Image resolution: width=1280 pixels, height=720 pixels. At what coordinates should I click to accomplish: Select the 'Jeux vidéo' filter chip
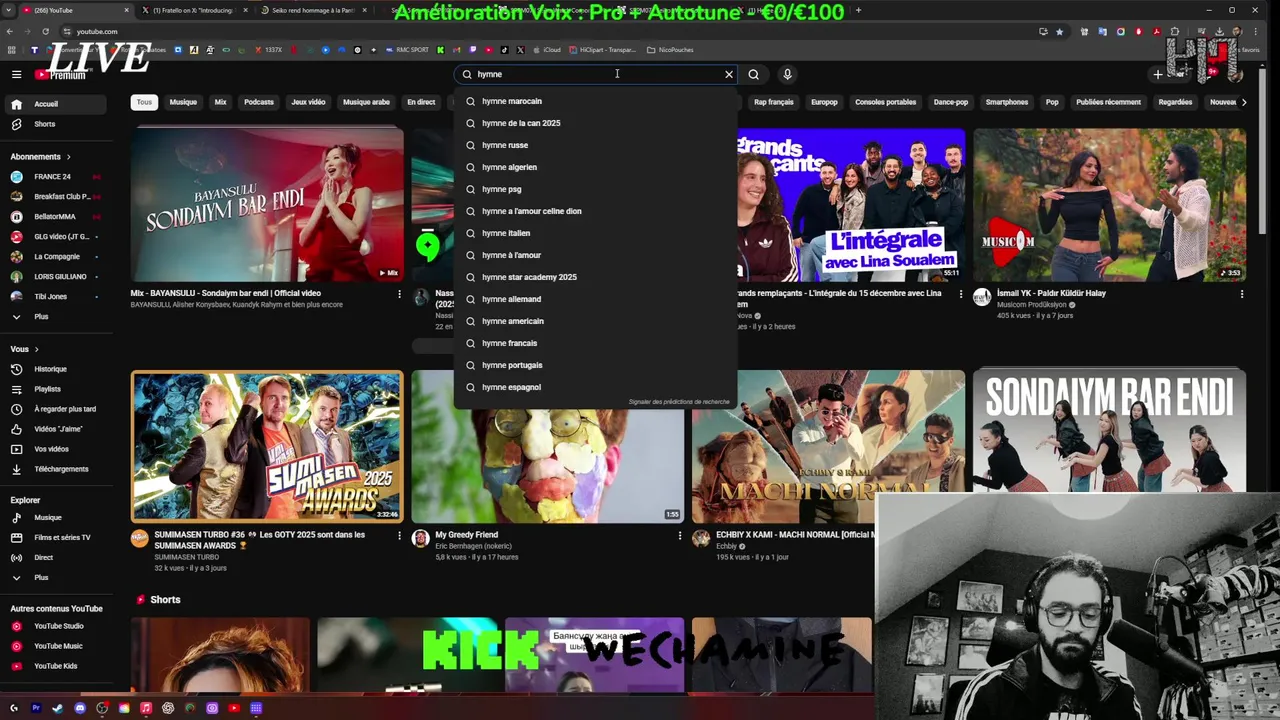308,102
